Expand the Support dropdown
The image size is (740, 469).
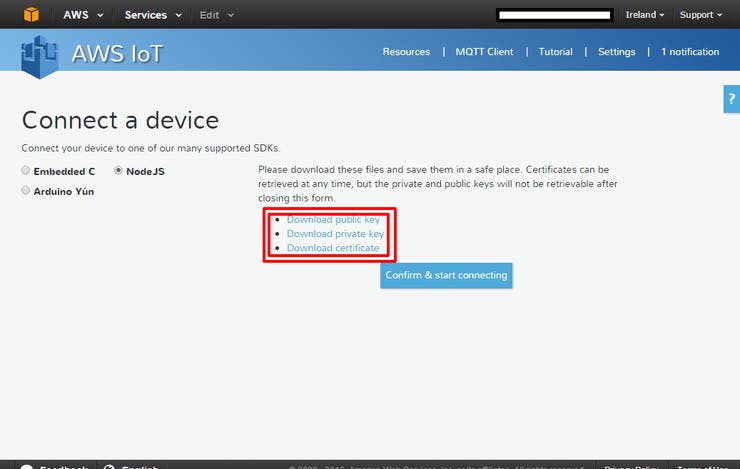click(x=701, y=15)
